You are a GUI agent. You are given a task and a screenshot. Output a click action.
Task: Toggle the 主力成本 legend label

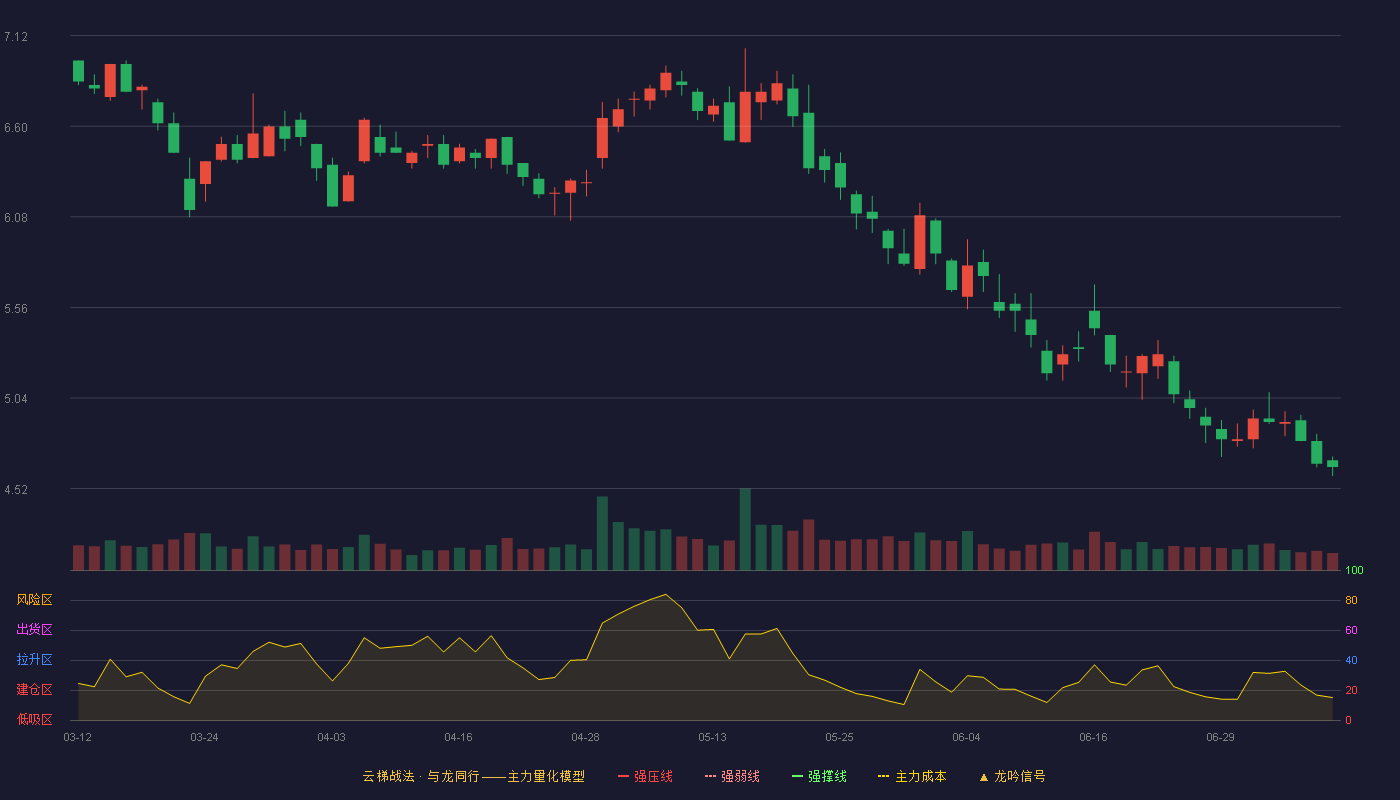coord(921,776)
